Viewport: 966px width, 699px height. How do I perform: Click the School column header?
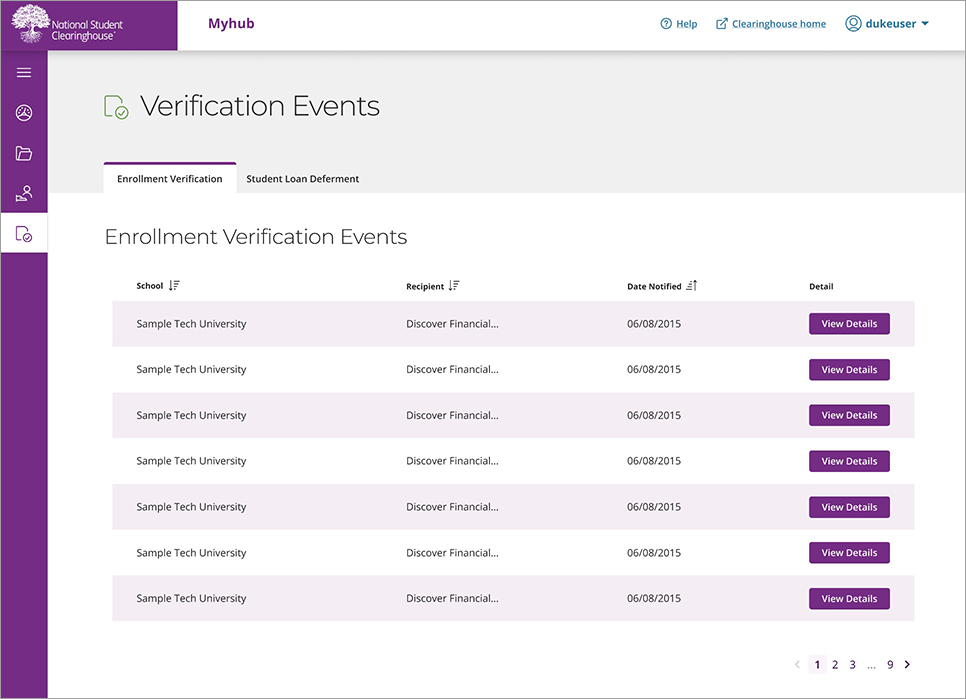click(150, 286)
